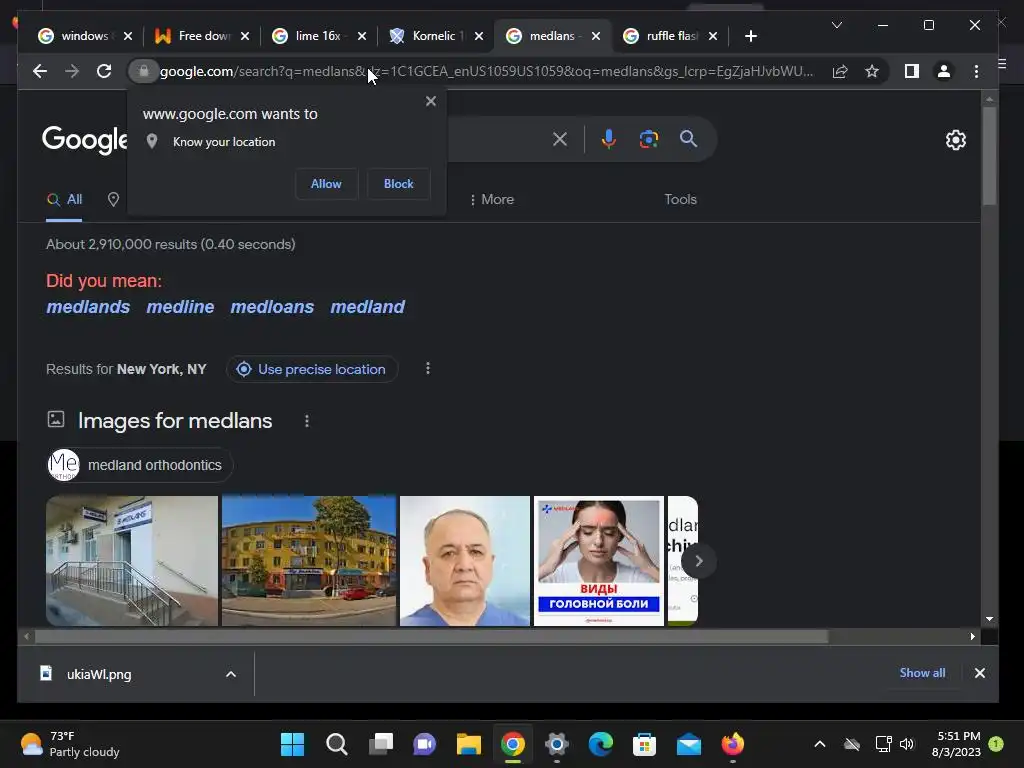The height and width of the screenshot is (768, 1024).
Task: Block the location request
Action: click(x=398, y=184)
